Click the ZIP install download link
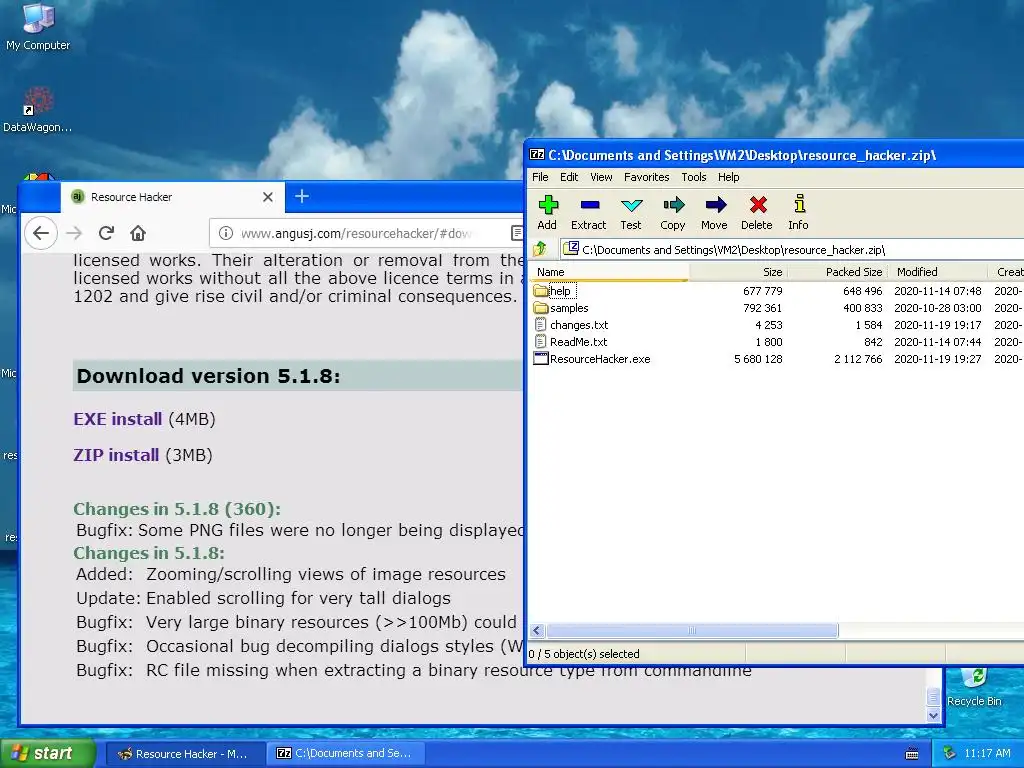The height and width of the screenshot is (768, 1024). point(116,455)
